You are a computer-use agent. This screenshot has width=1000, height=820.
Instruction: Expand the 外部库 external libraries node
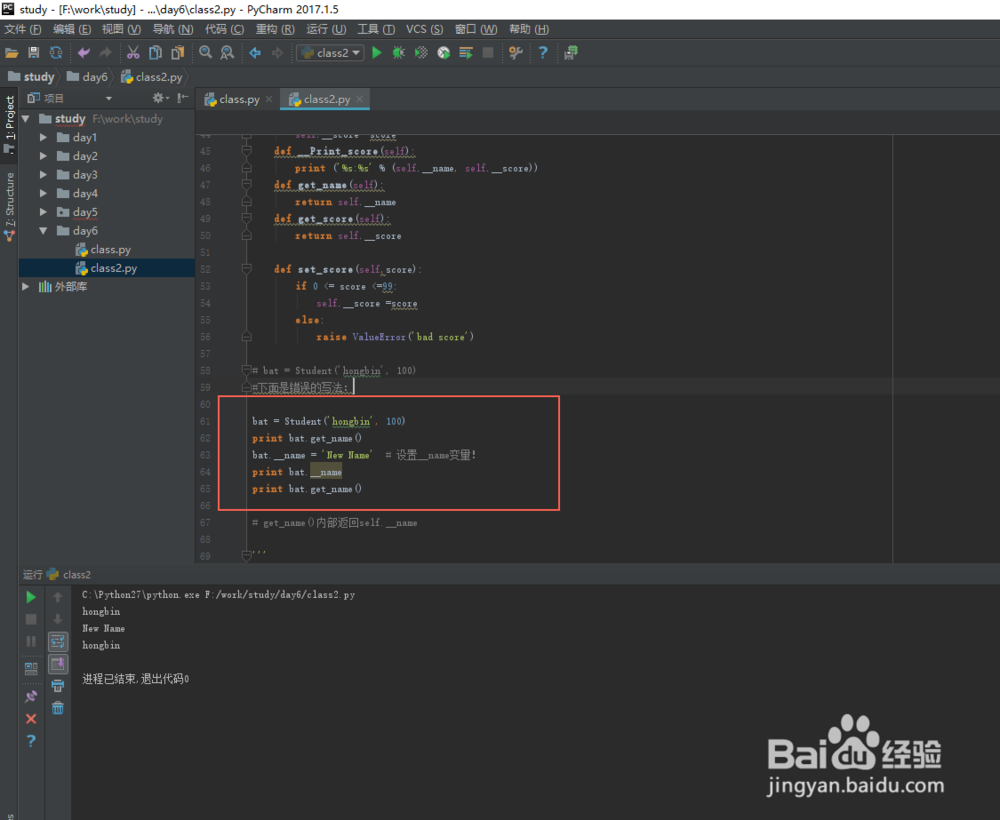tap(26, 287)
